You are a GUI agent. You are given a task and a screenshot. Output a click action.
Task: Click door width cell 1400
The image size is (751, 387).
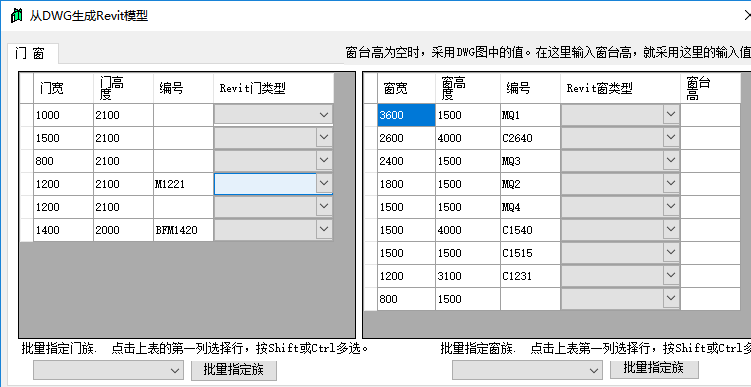63,230
